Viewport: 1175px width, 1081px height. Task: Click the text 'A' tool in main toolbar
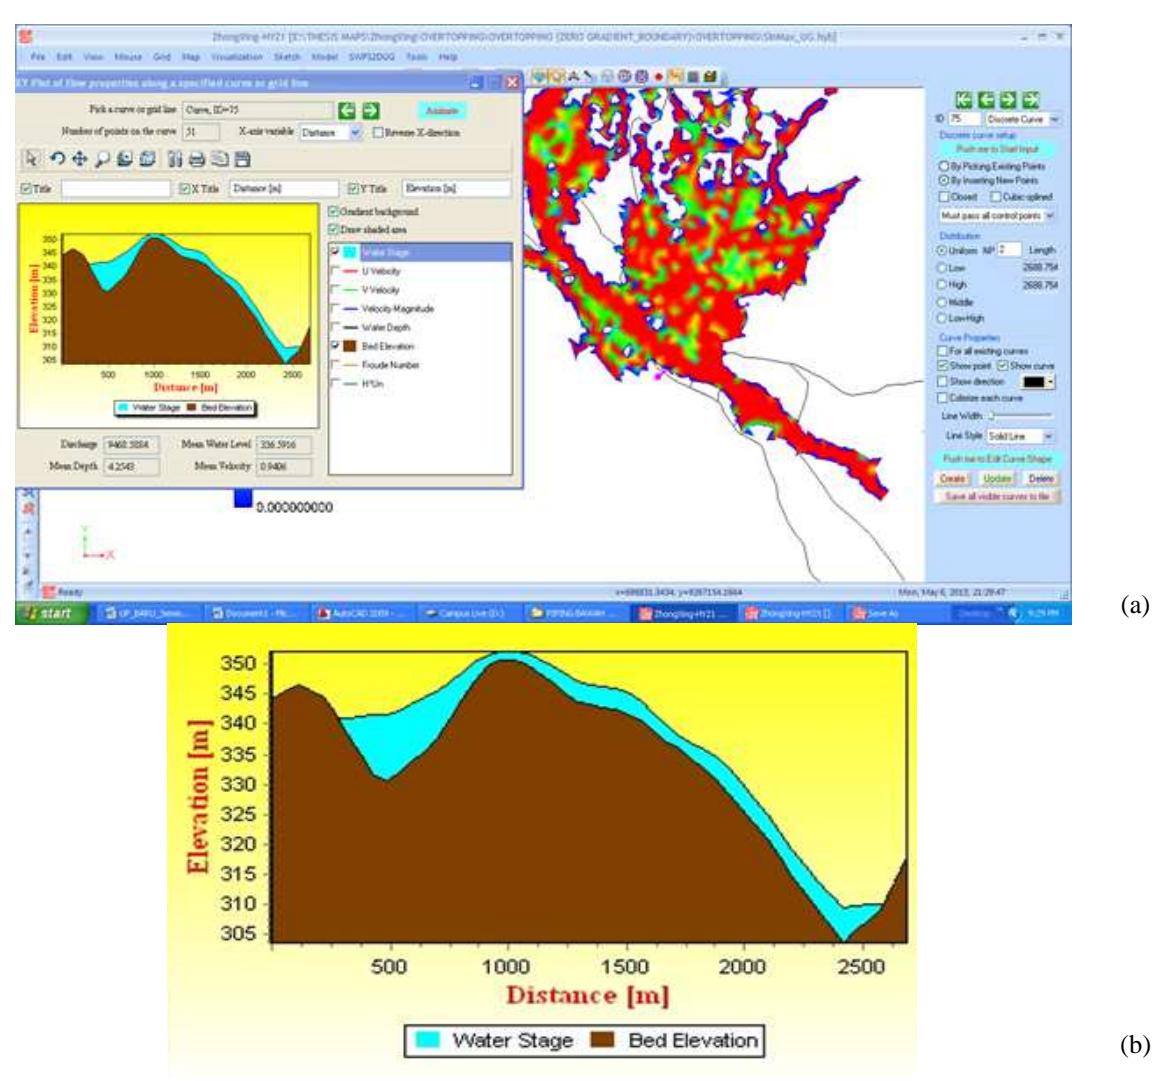point(573,76)
